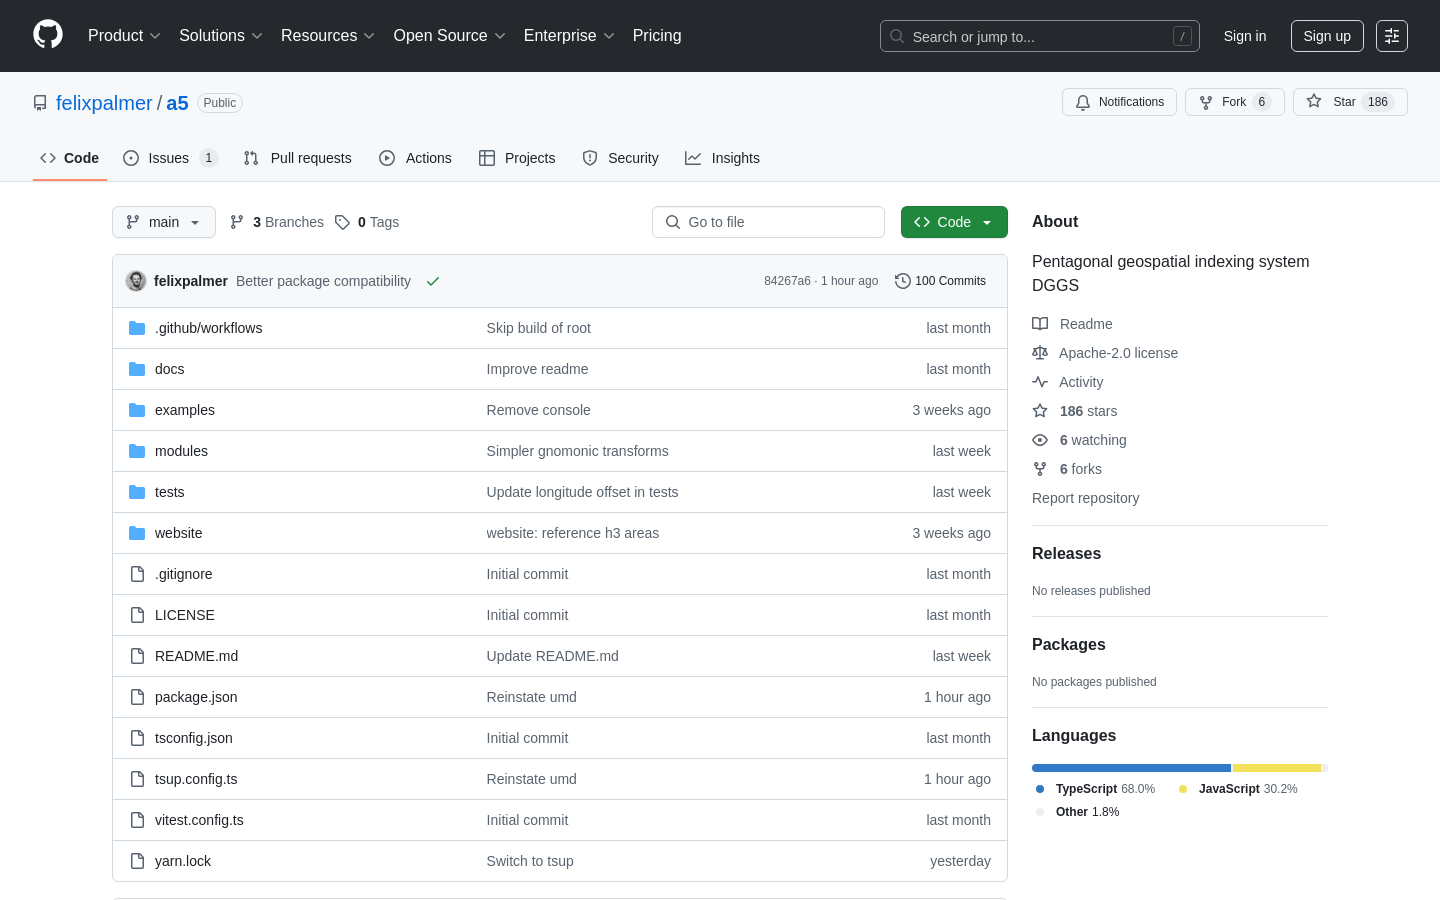Open the green Code dropdown button

point(954,222)
